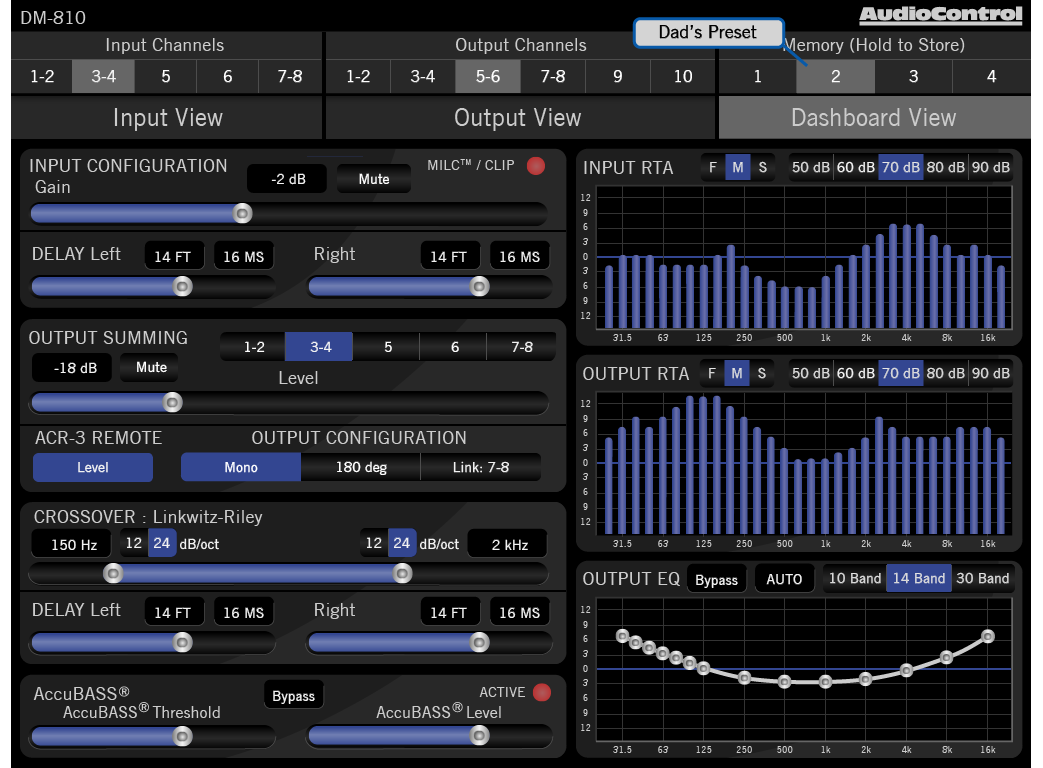The height and width of the screenshot is (768, 1043).
Task: Click the input Gain slider handle
Action: [x=242, y=213]
